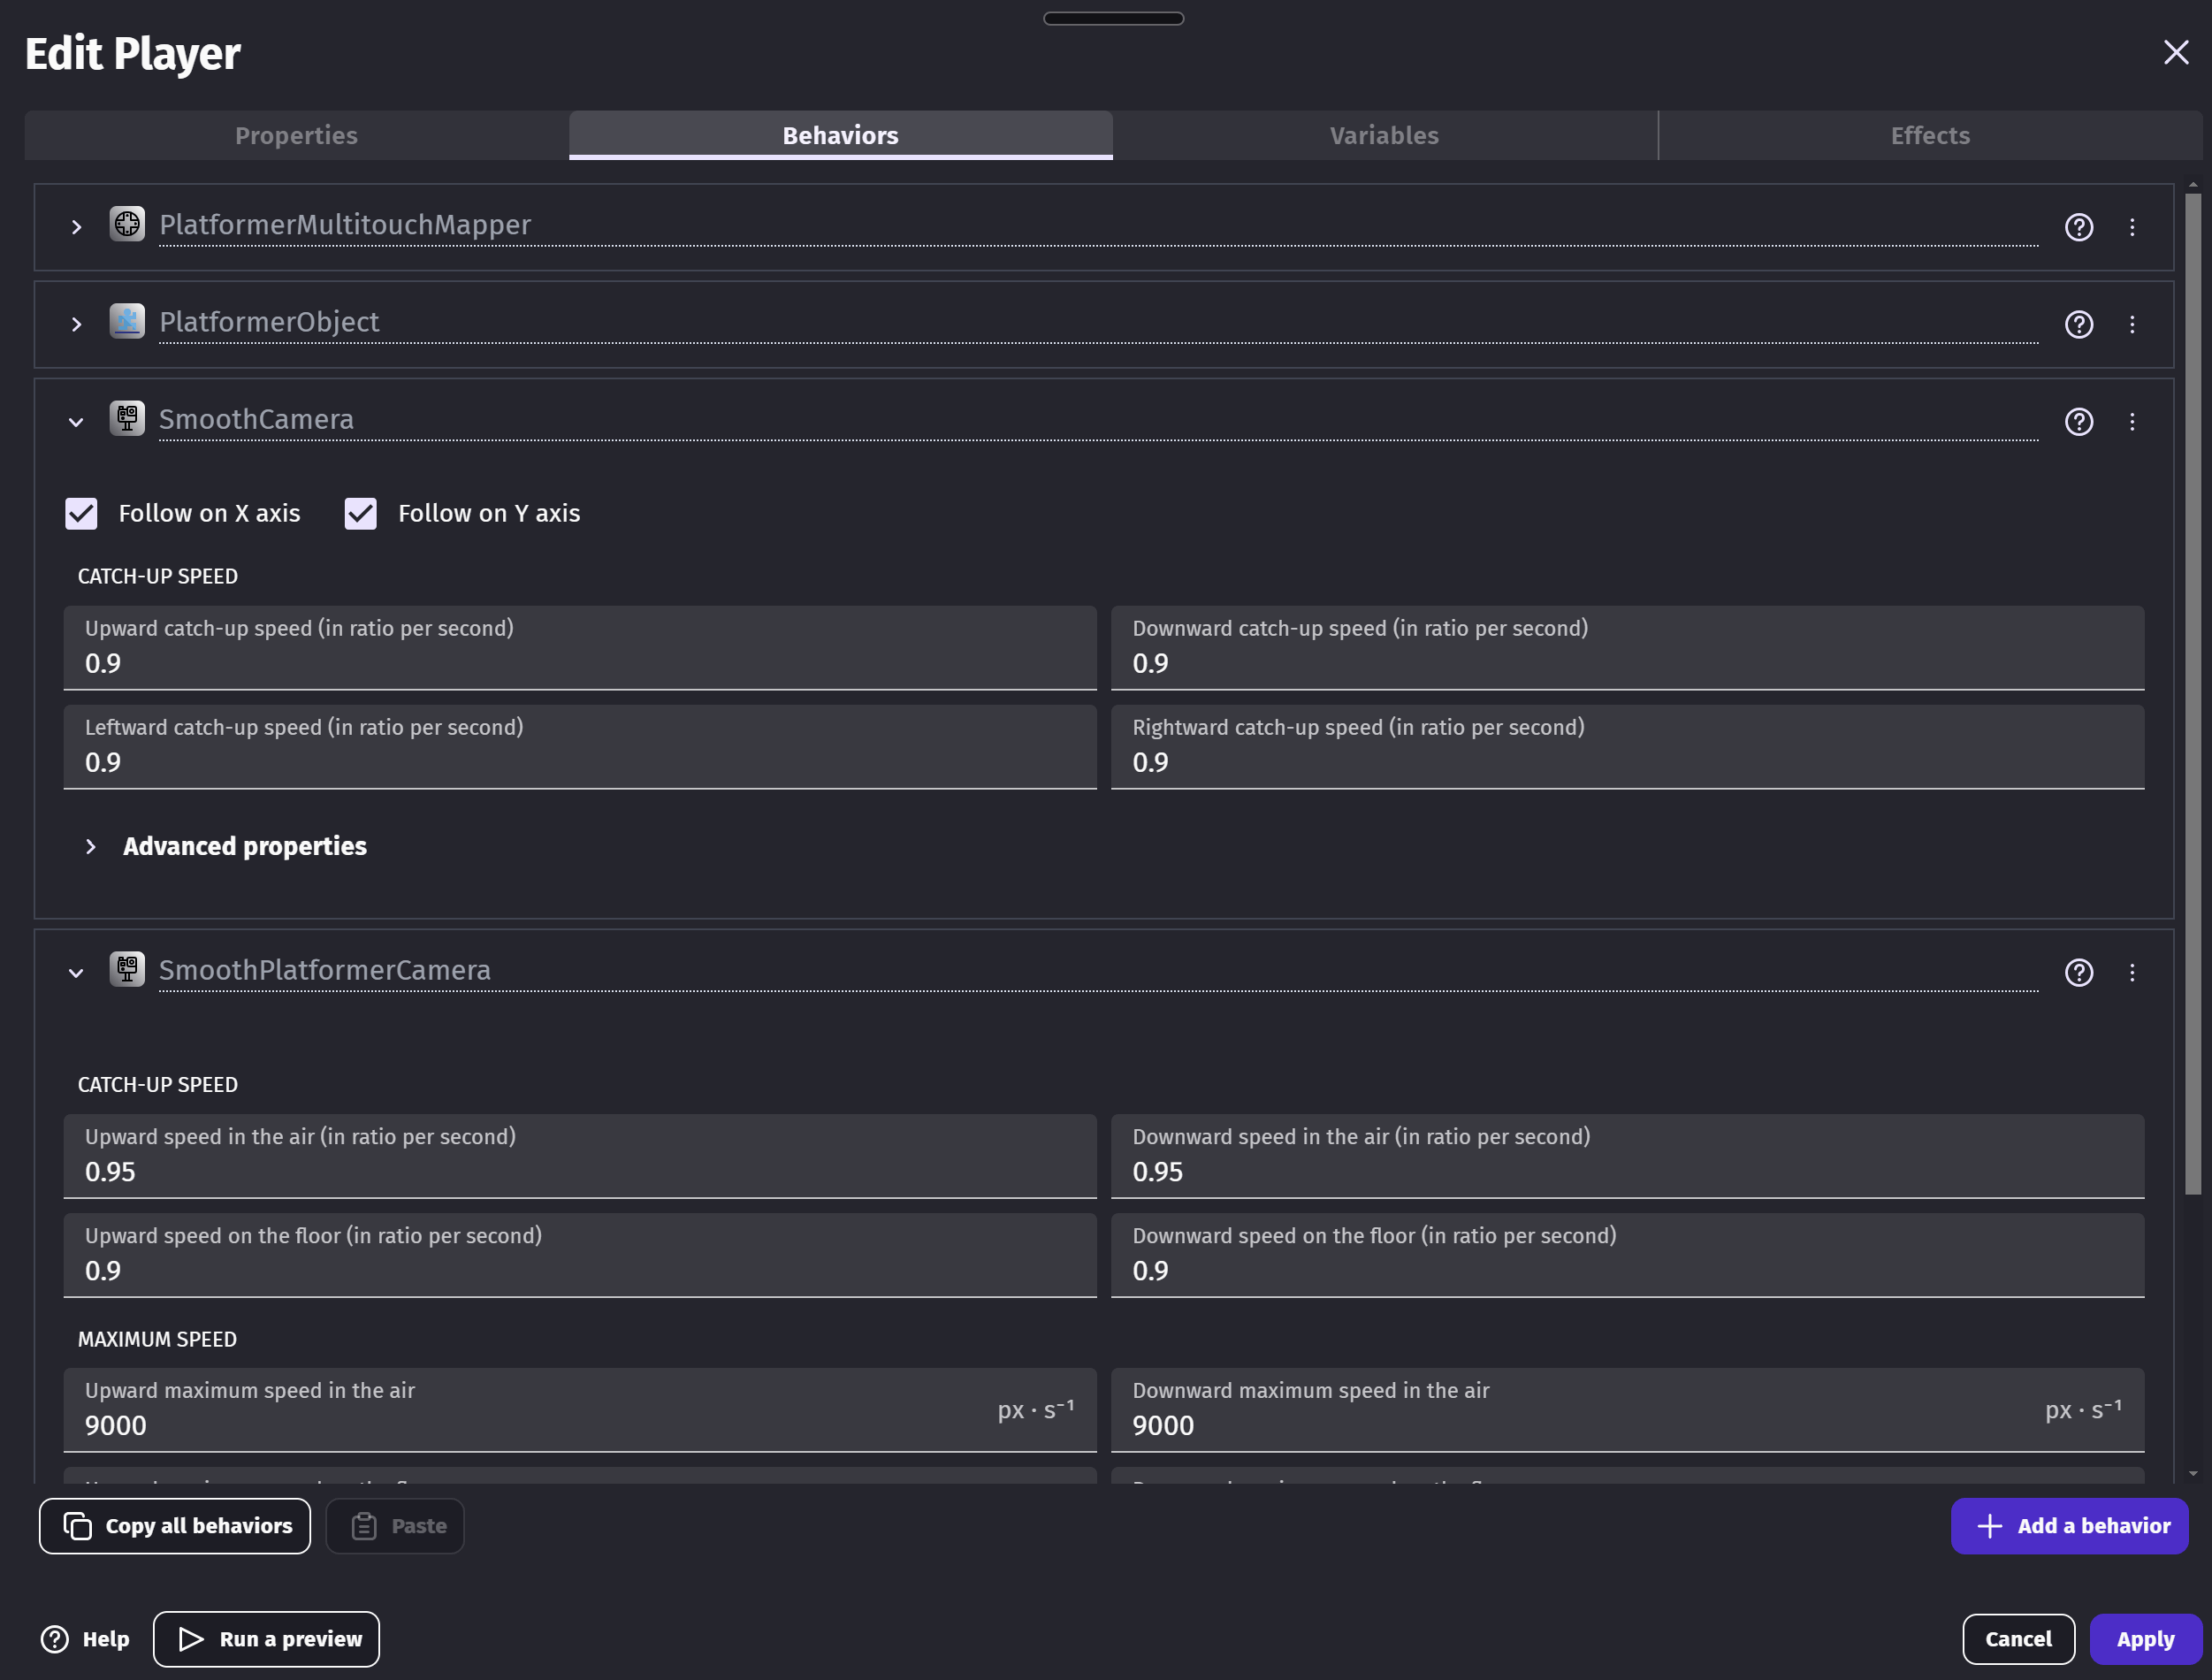Open the Help link
The image size is (2212, 1680).
[x=85, y=1638]
